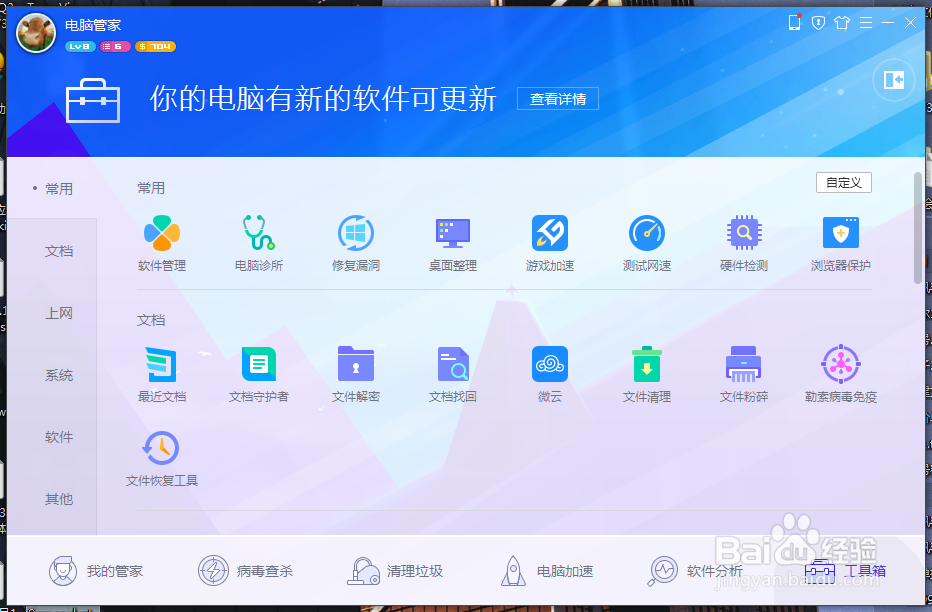Go to 电脑加速 speed-up tab
Viewport: 932px width, 612px height.
[x=546, y=571]
